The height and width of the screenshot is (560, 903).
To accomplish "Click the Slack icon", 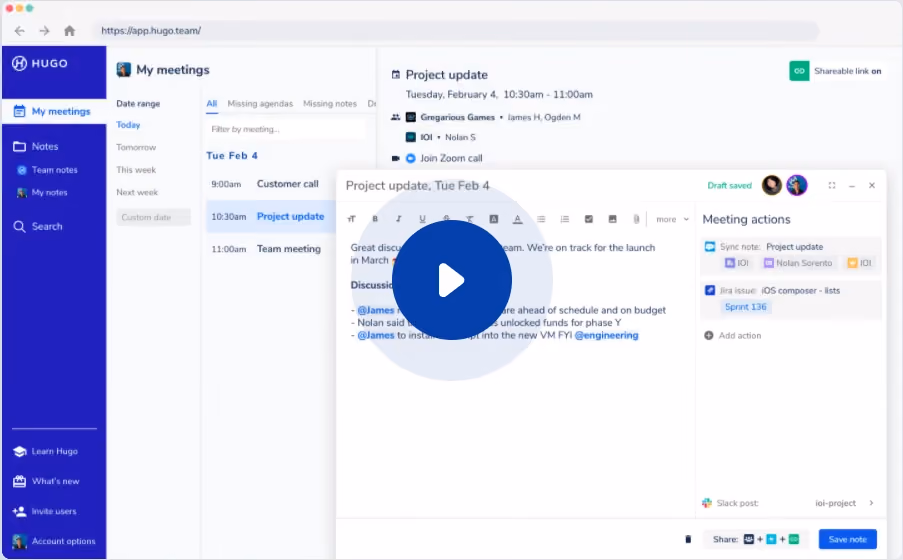I will pyautogui.click(x=707, y=503).
